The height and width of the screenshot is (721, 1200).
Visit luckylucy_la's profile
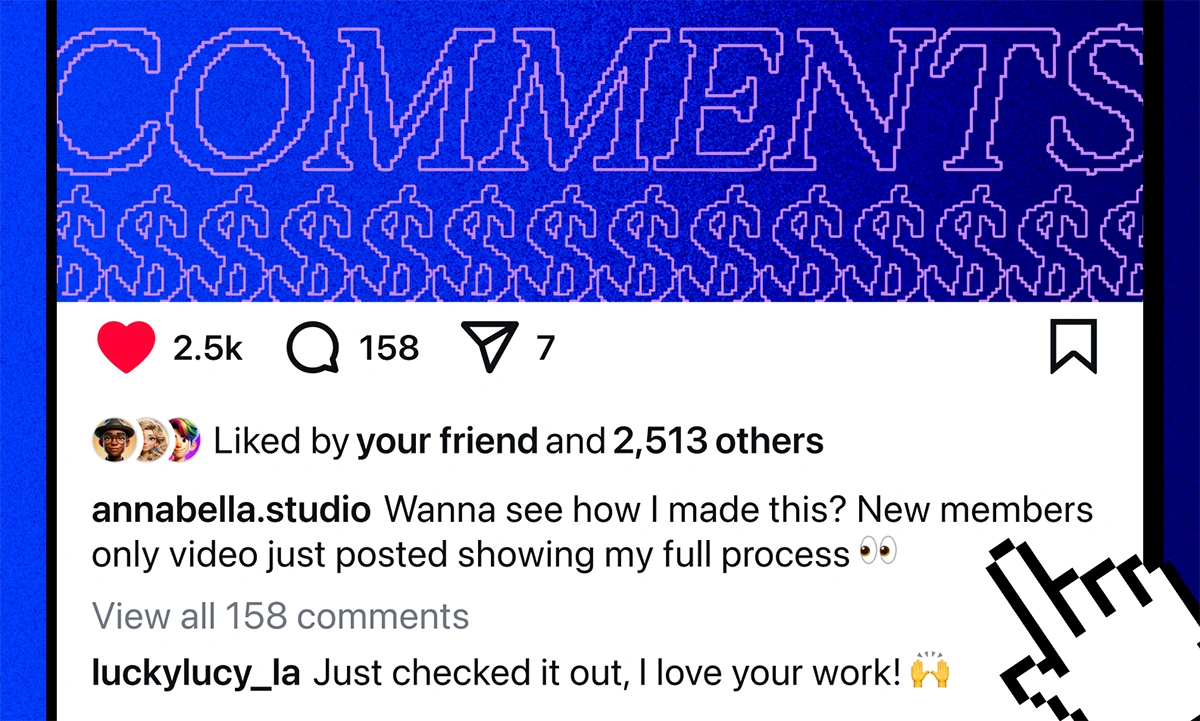pyautogui.click(x=195, y=672)
